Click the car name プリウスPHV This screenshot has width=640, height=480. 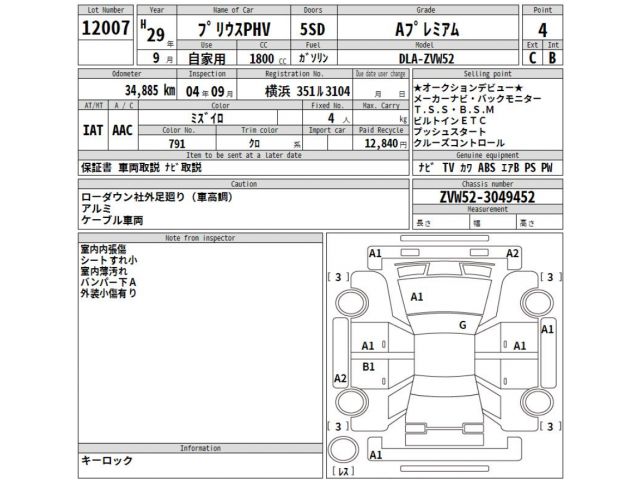point(233,30)
